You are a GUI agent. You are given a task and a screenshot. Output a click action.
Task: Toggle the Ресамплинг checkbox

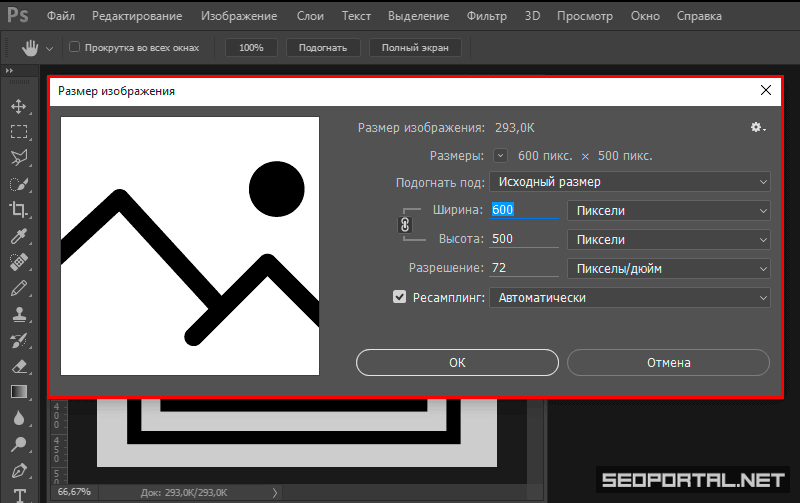(400, 297)
